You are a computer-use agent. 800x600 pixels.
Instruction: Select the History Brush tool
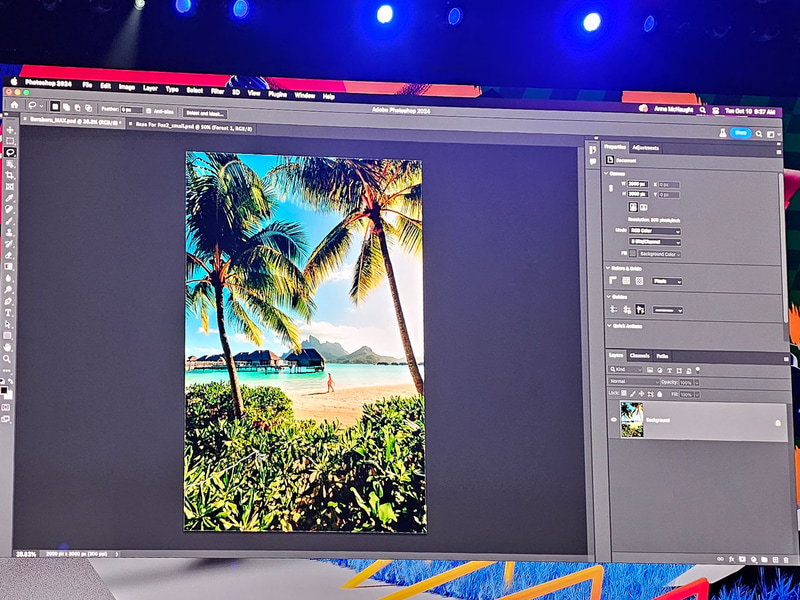pos(9,244)
